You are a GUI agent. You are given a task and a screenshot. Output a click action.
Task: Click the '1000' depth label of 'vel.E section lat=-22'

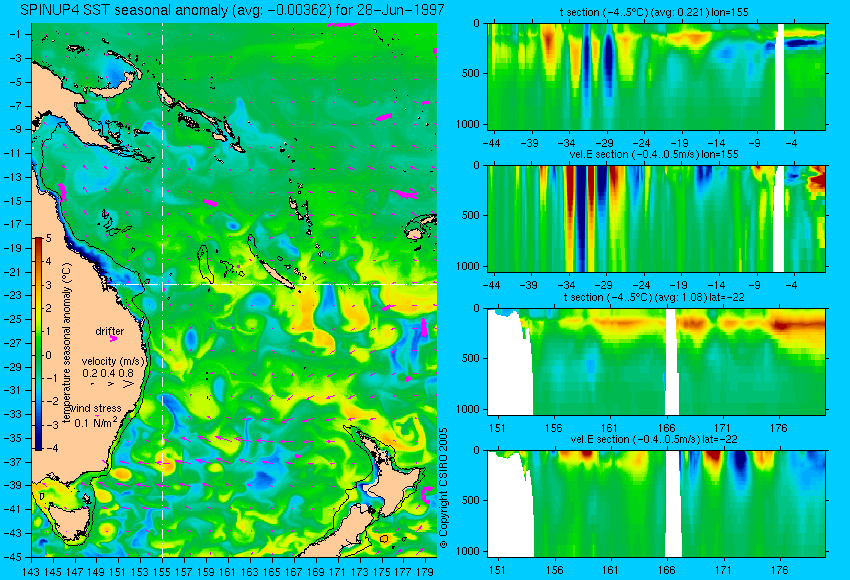pos(468,551)
